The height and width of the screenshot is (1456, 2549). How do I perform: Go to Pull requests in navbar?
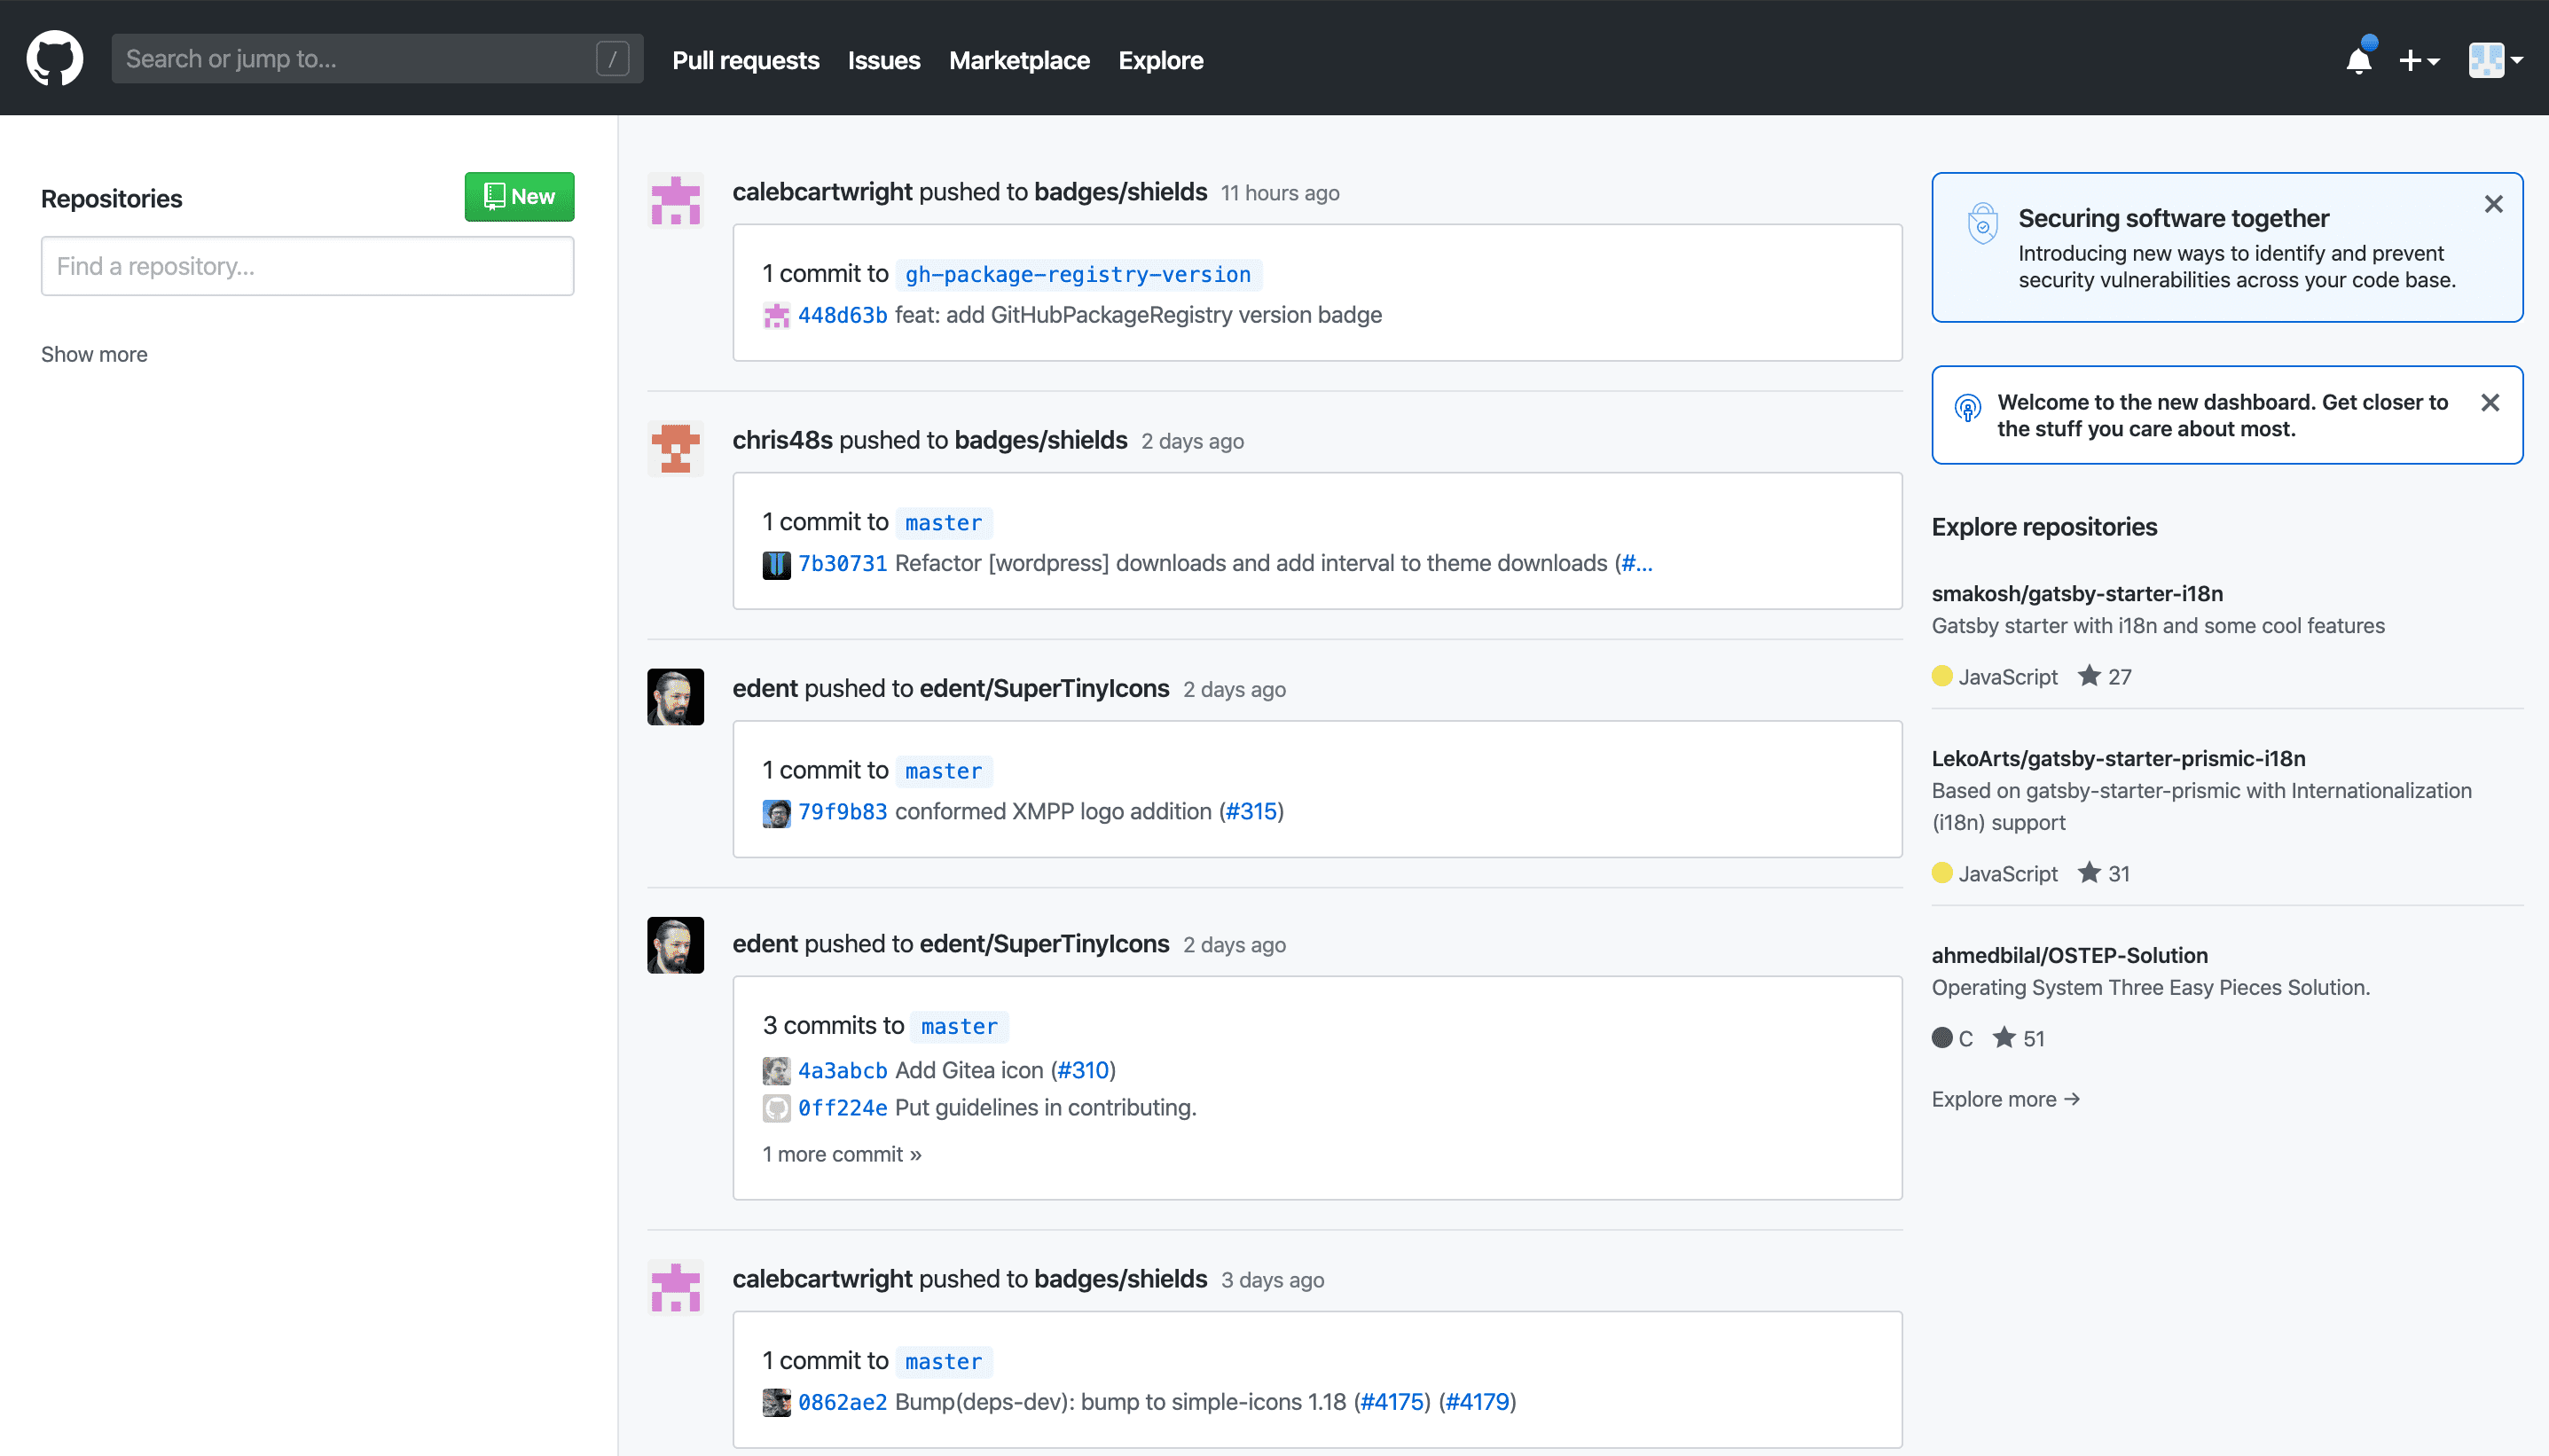tap(745, 60)
